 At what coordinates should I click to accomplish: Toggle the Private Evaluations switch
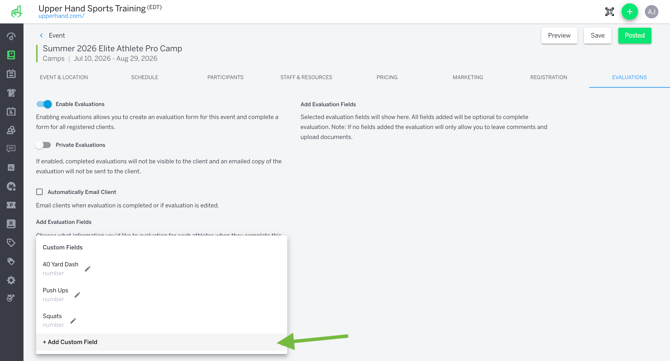pos(44,145)
